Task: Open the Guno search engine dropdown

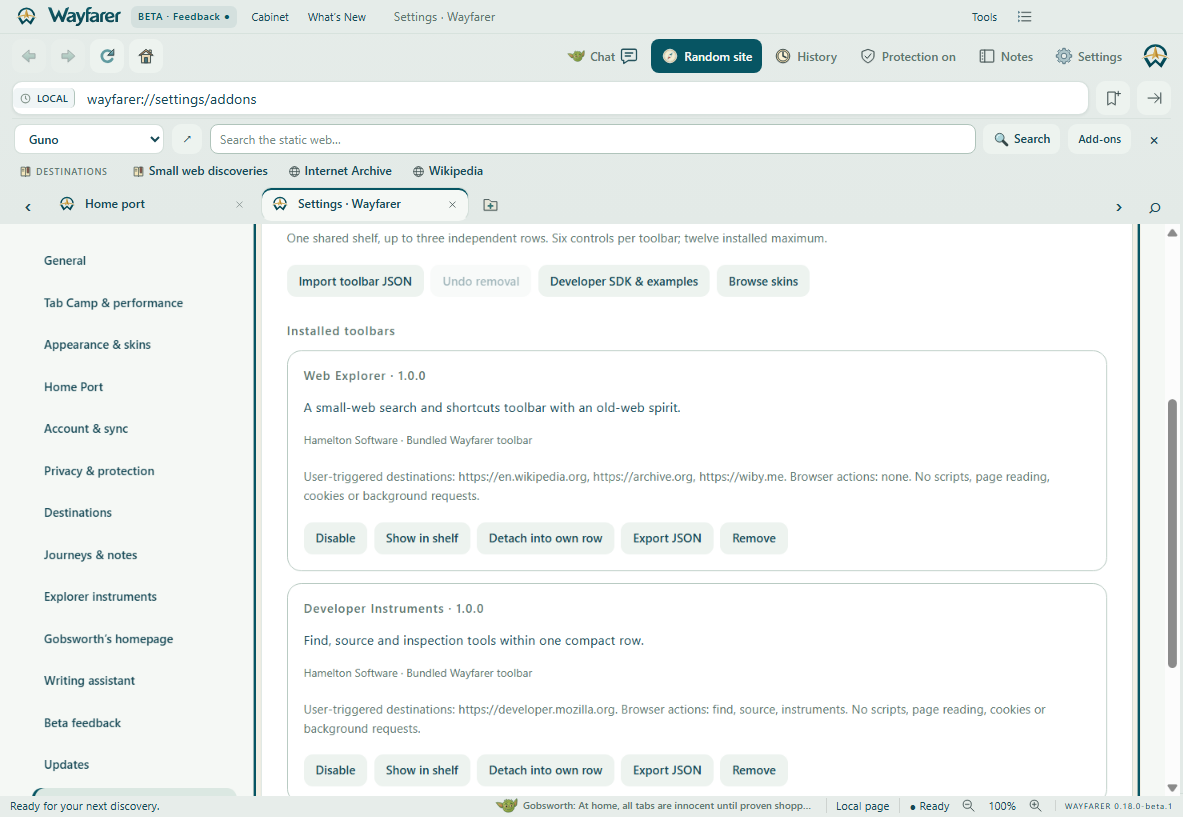Action: (x=90, y=140)
